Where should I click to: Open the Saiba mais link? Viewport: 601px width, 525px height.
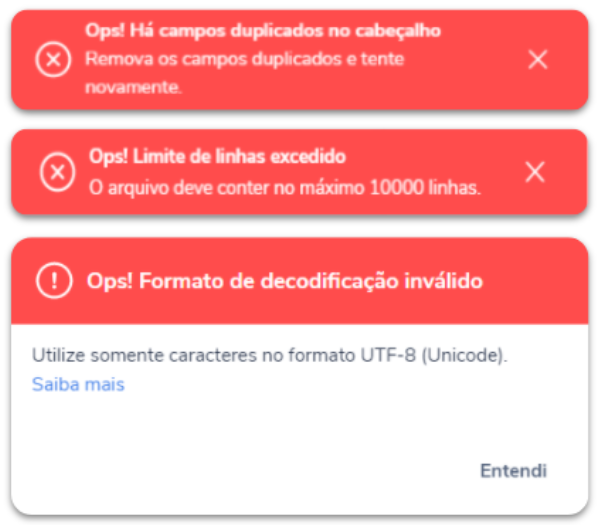(78, 384)
